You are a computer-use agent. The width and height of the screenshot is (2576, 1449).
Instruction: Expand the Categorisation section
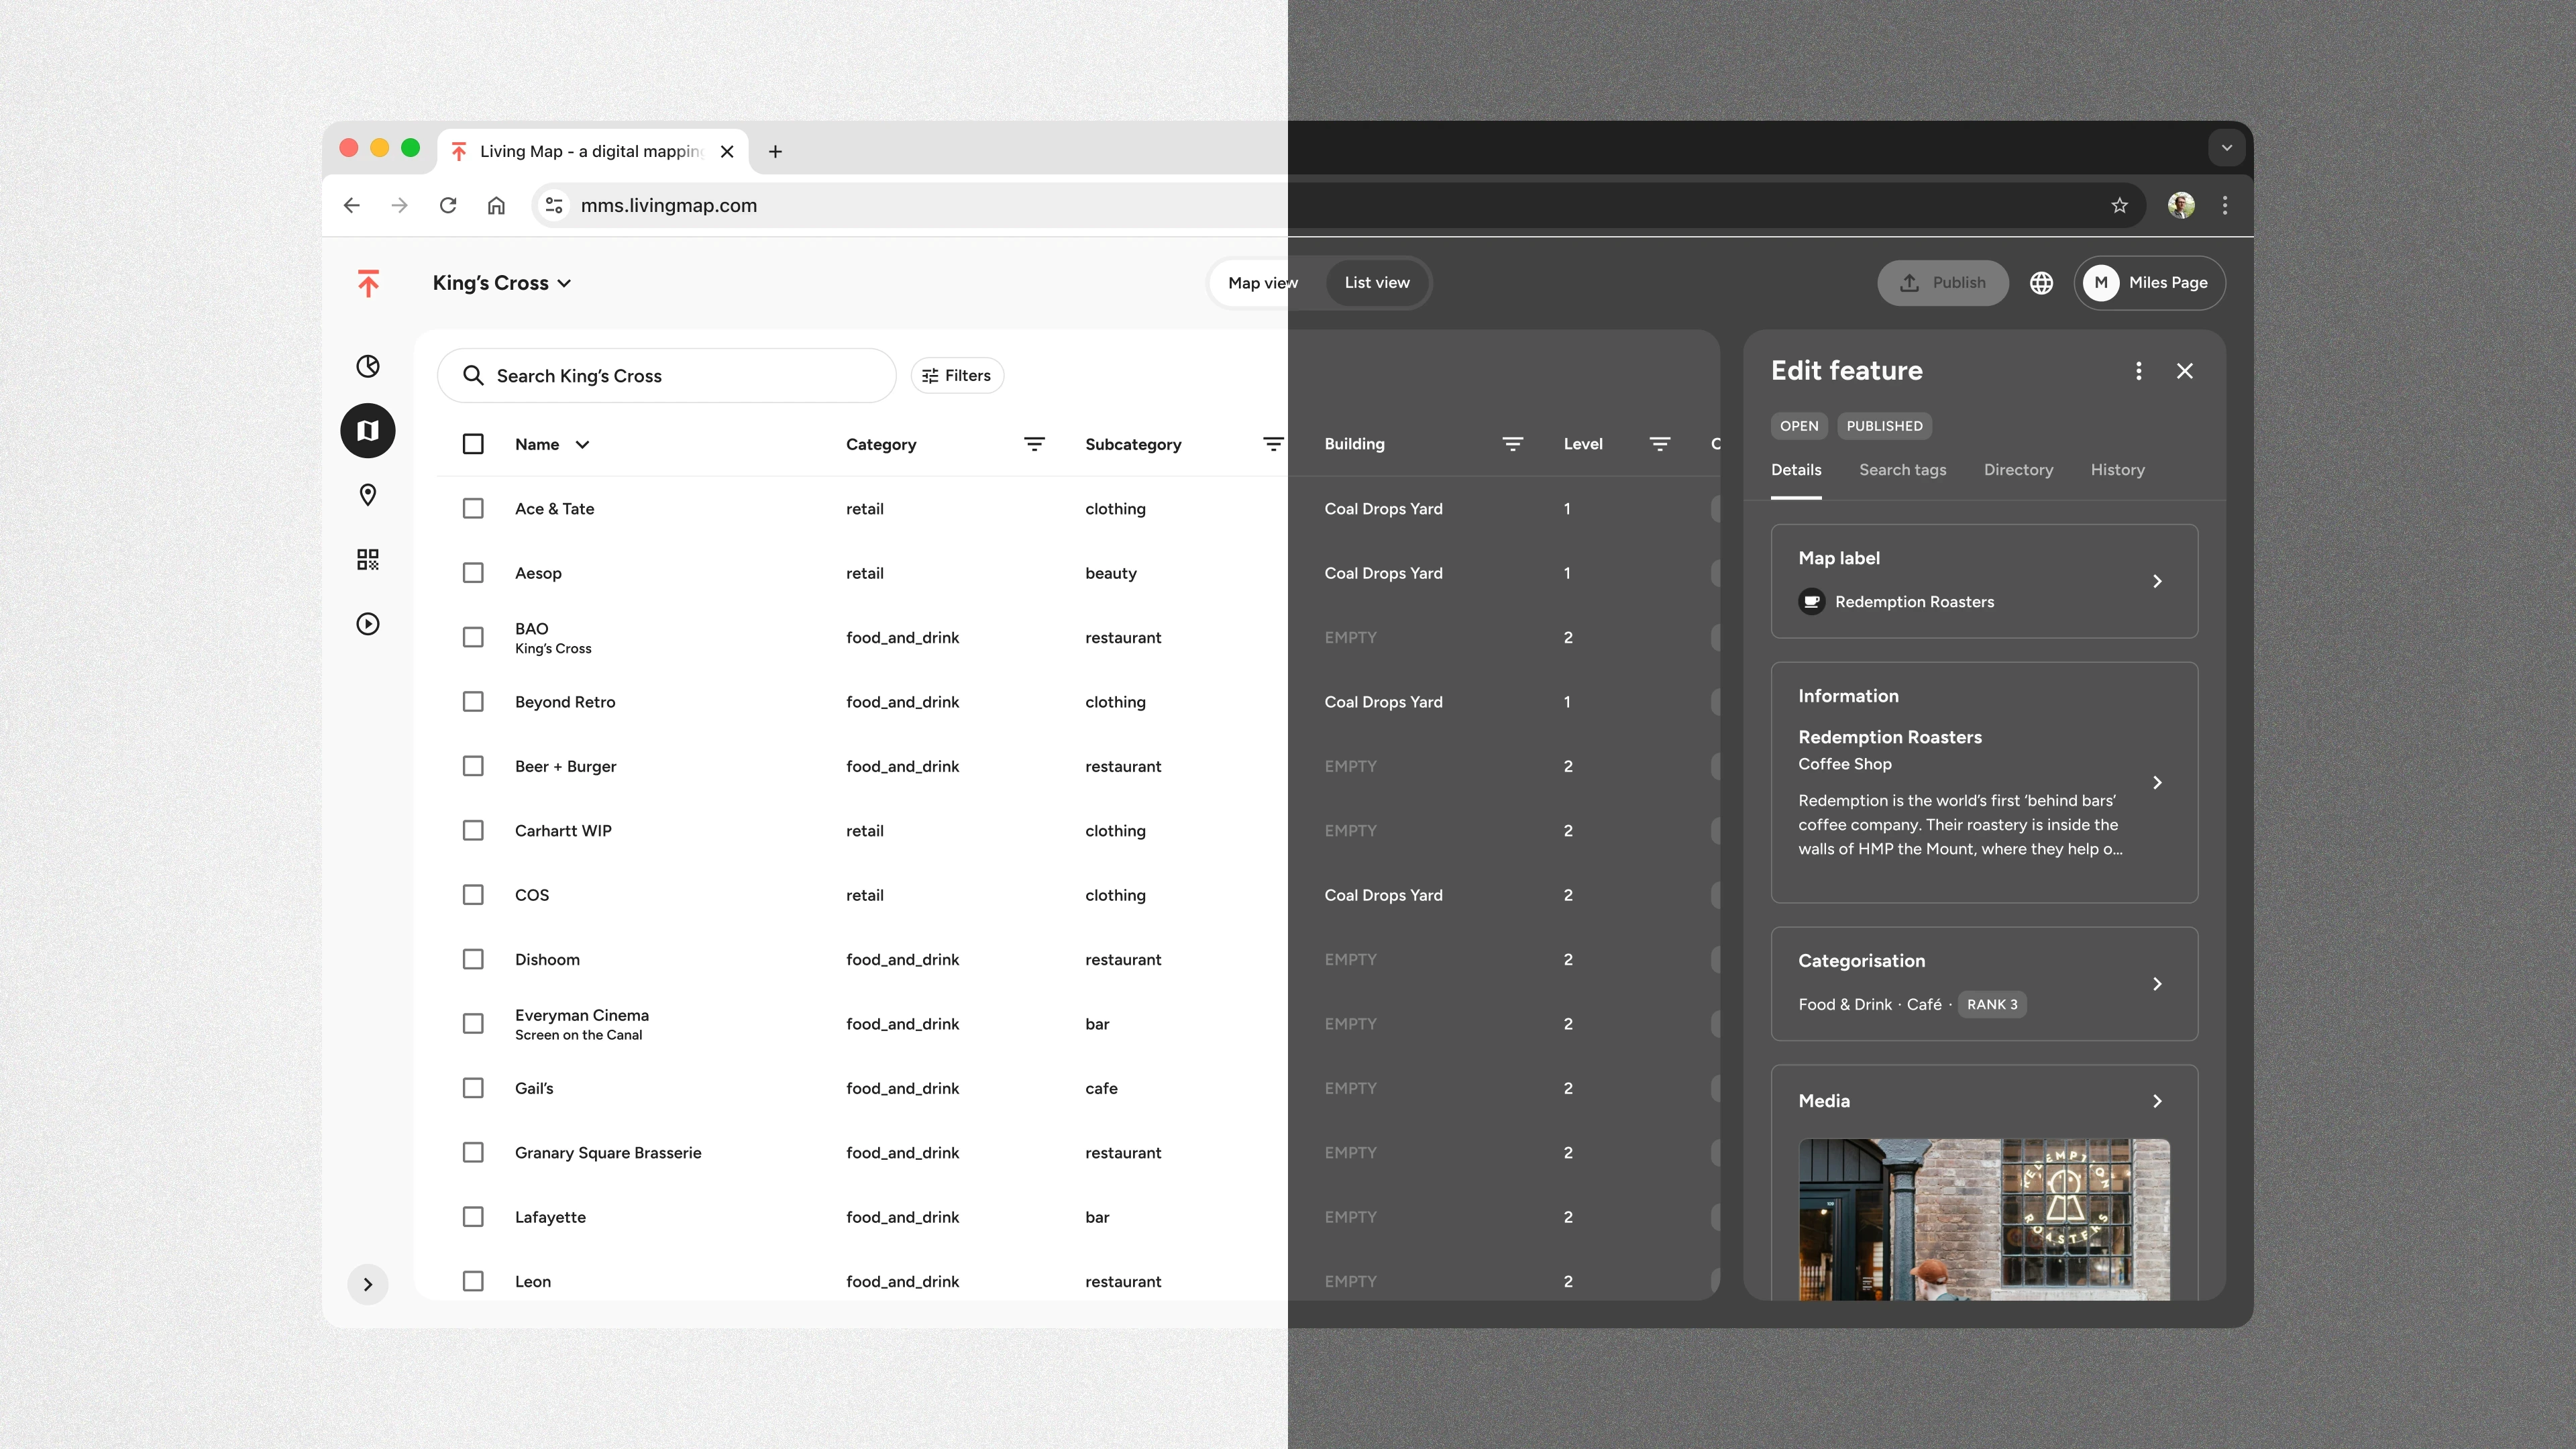(x=2157, y=984)
